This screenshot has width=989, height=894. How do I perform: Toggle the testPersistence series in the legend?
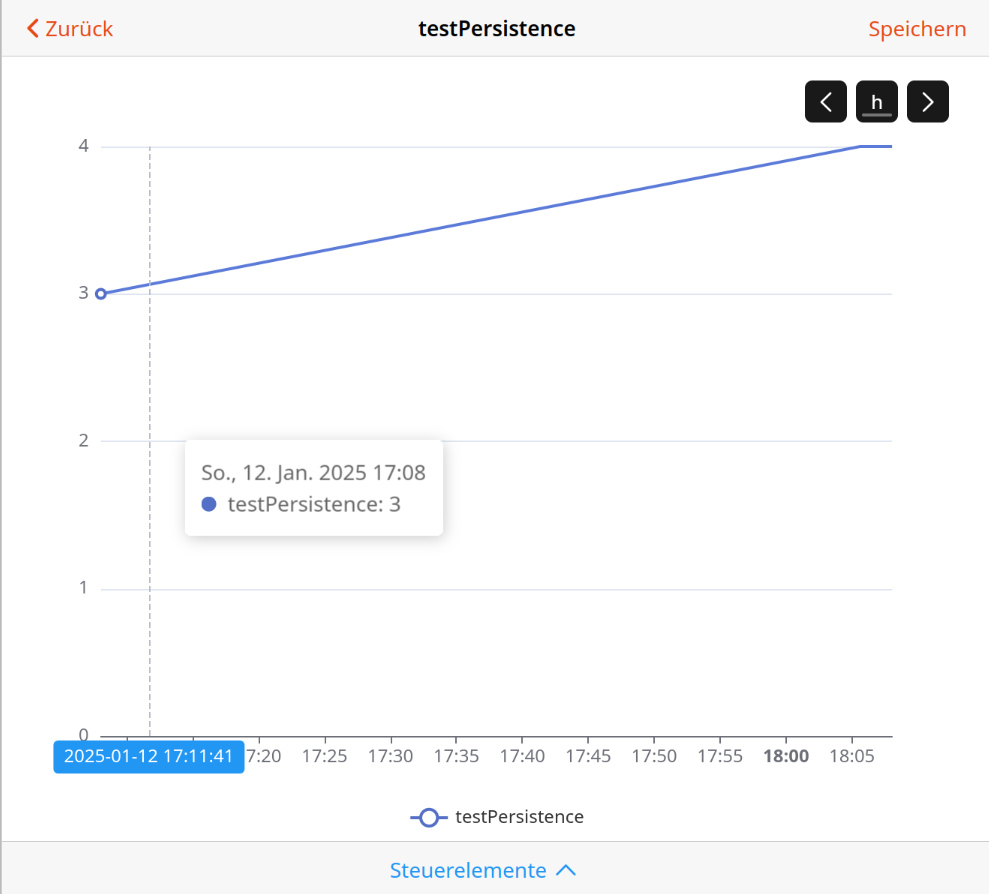click(x=518, y=817)
